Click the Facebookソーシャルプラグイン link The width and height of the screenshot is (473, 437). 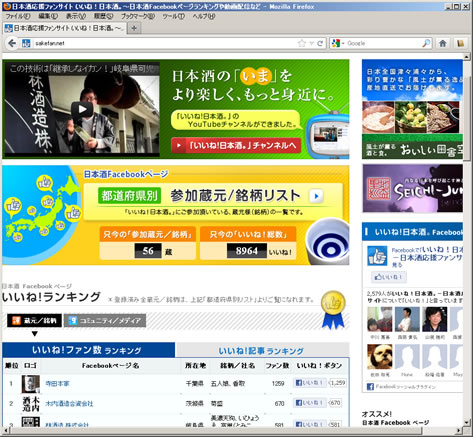click(x=406, y=387)
